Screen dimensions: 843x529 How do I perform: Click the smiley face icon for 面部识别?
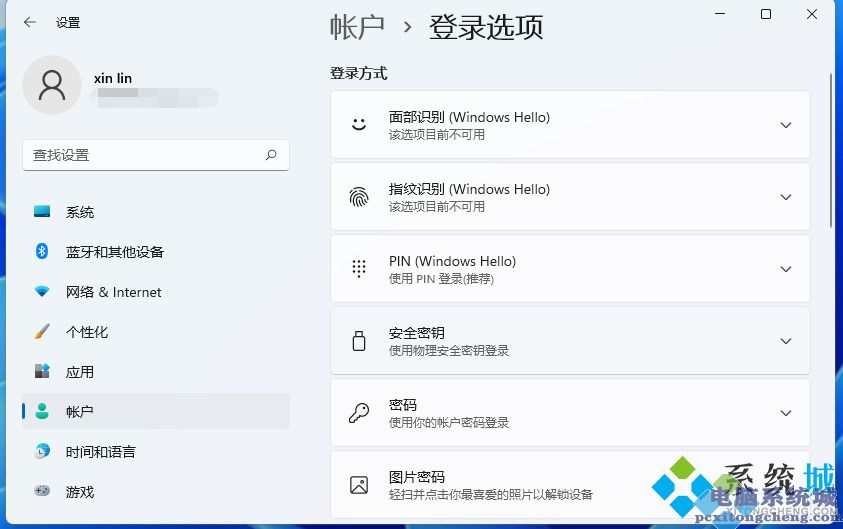pyautogui.click(x=359, y=125)
